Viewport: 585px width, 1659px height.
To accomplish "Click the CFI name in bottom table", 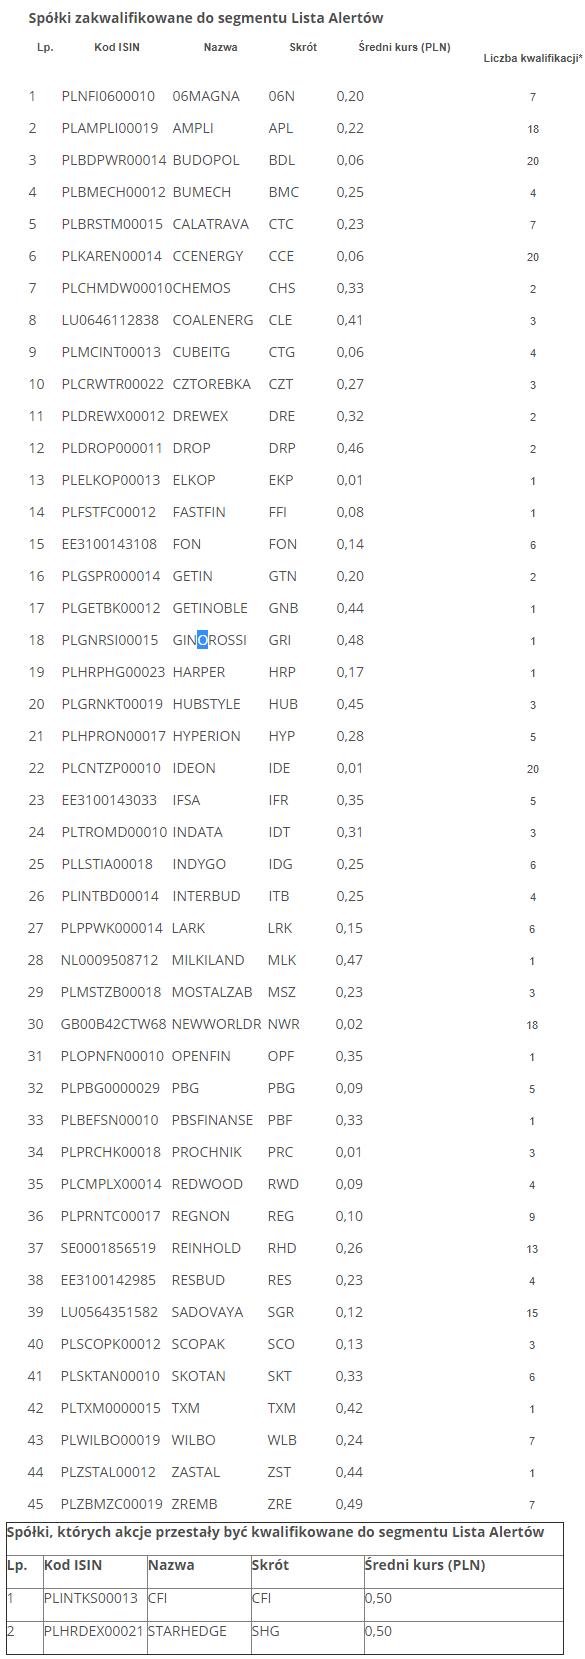I will point(158,1598).
